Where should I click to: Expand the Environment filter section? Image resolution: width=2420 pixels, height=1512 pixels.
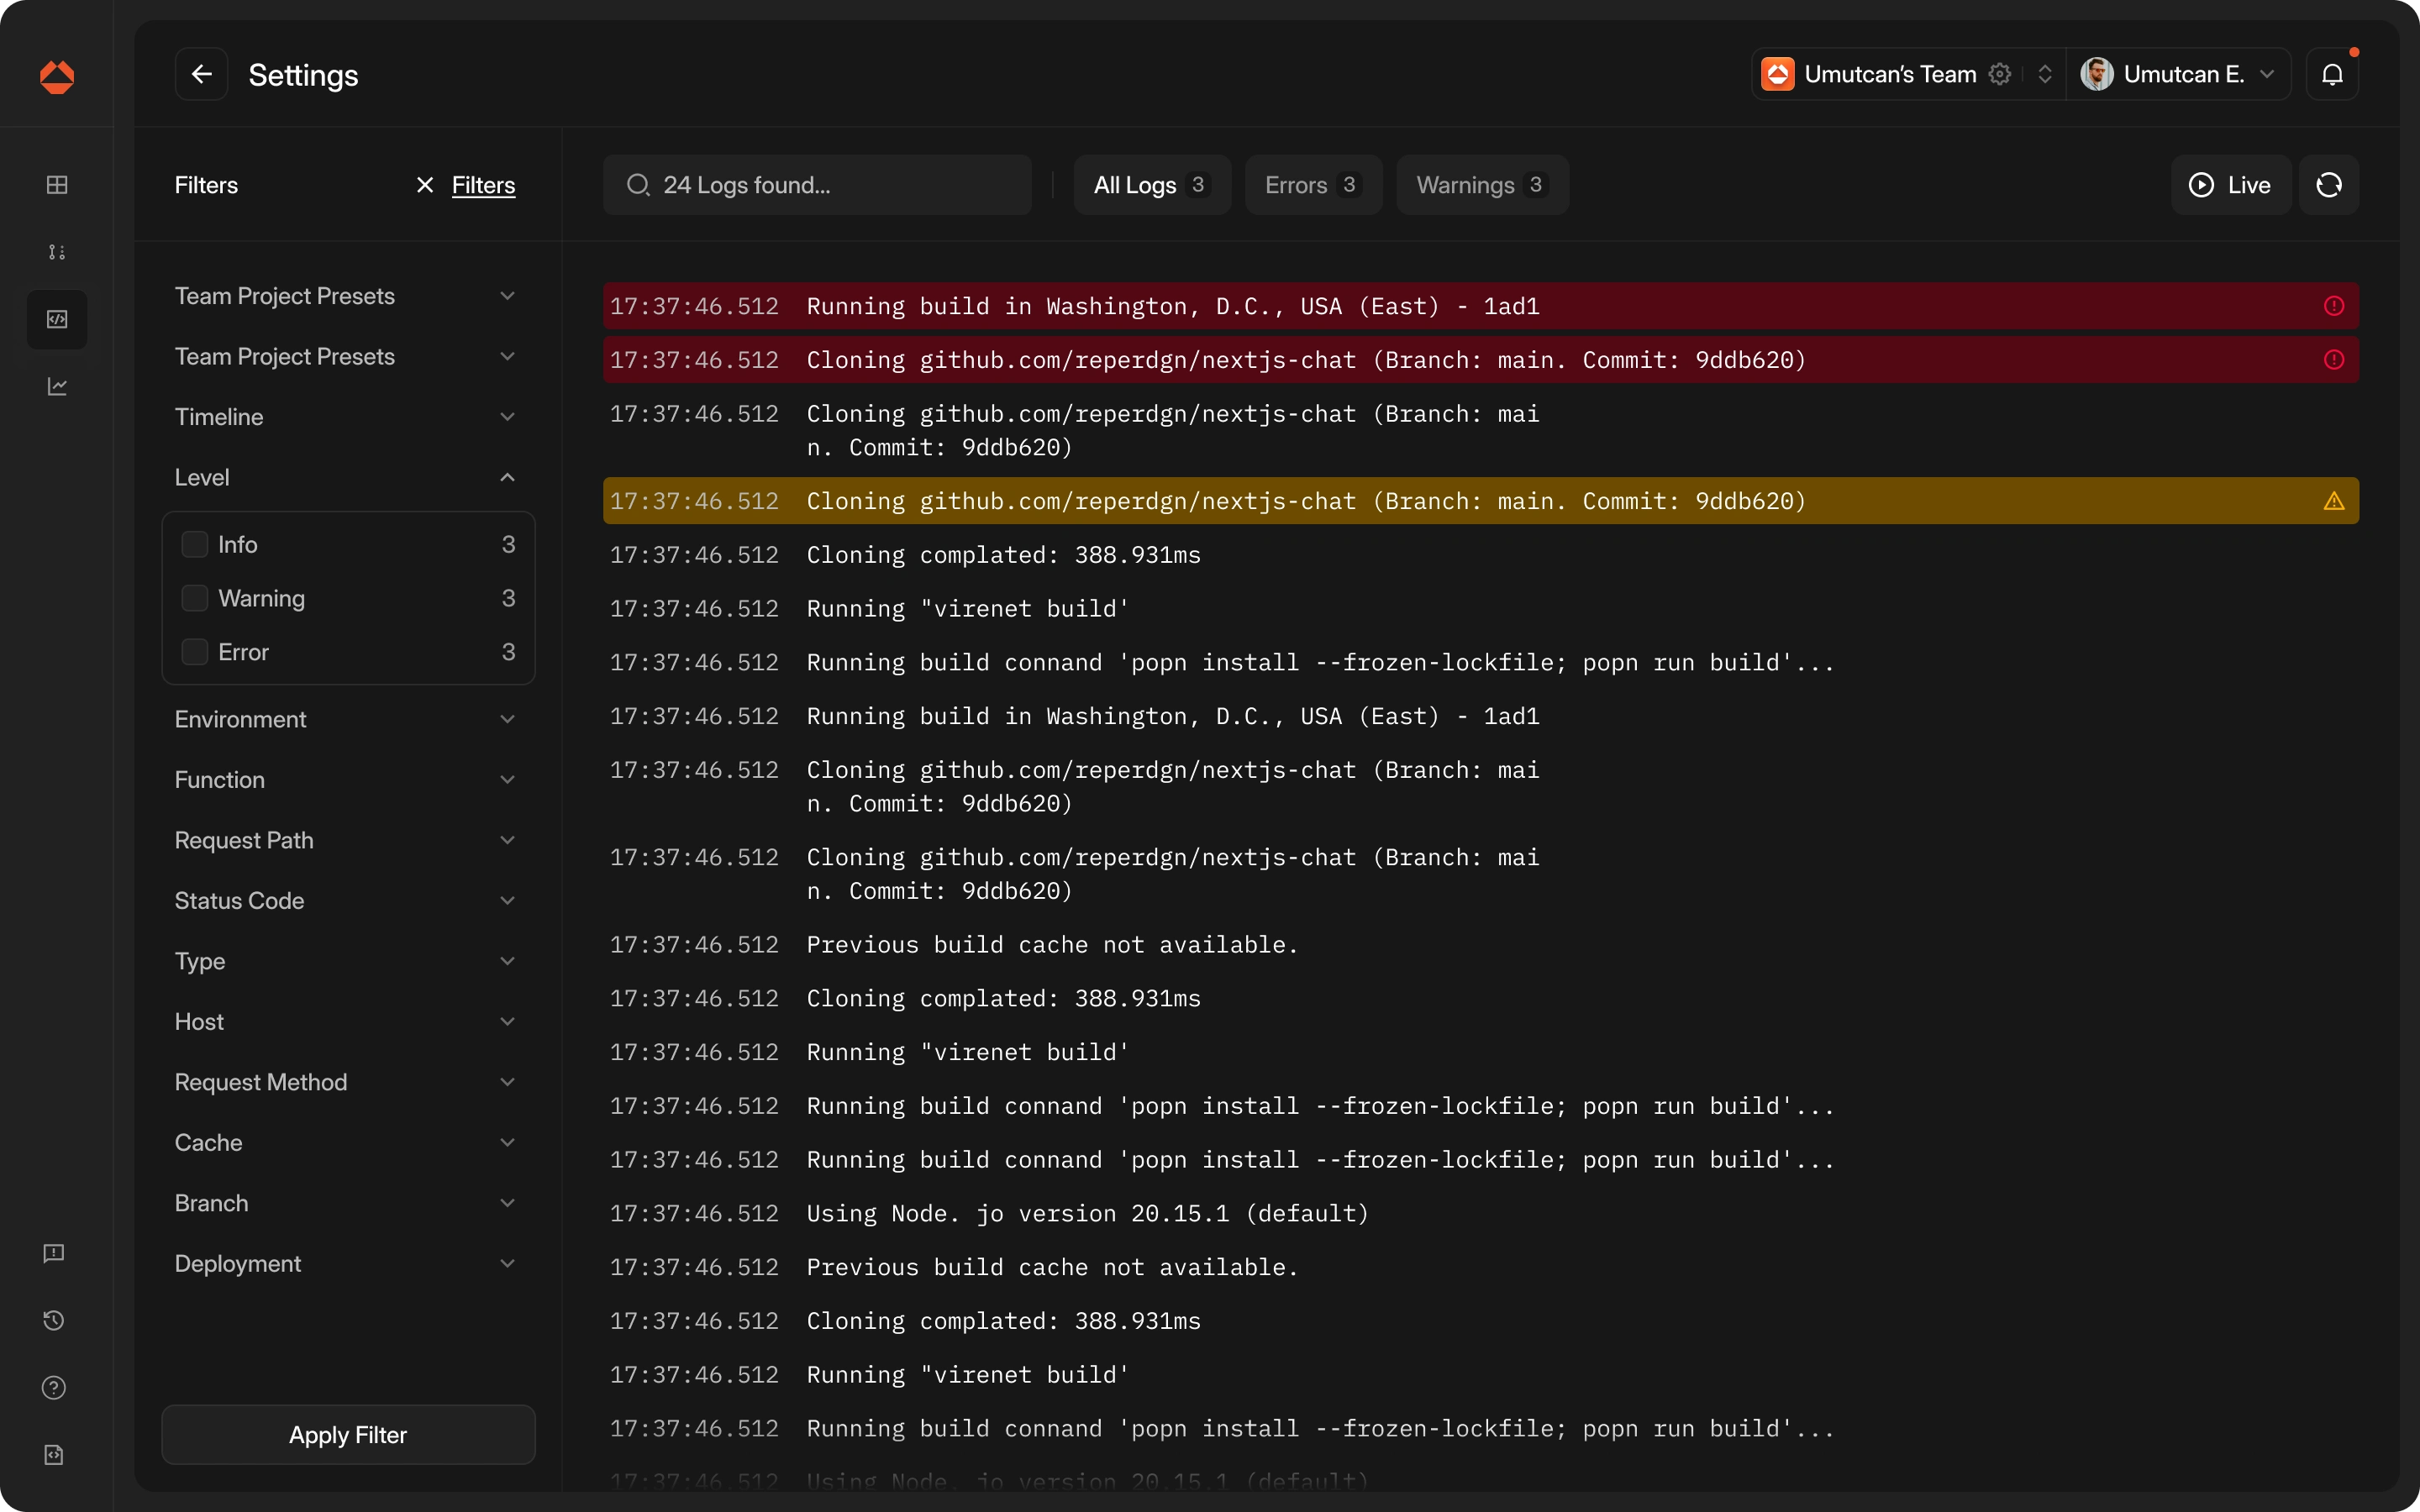(x=507, y=719)
